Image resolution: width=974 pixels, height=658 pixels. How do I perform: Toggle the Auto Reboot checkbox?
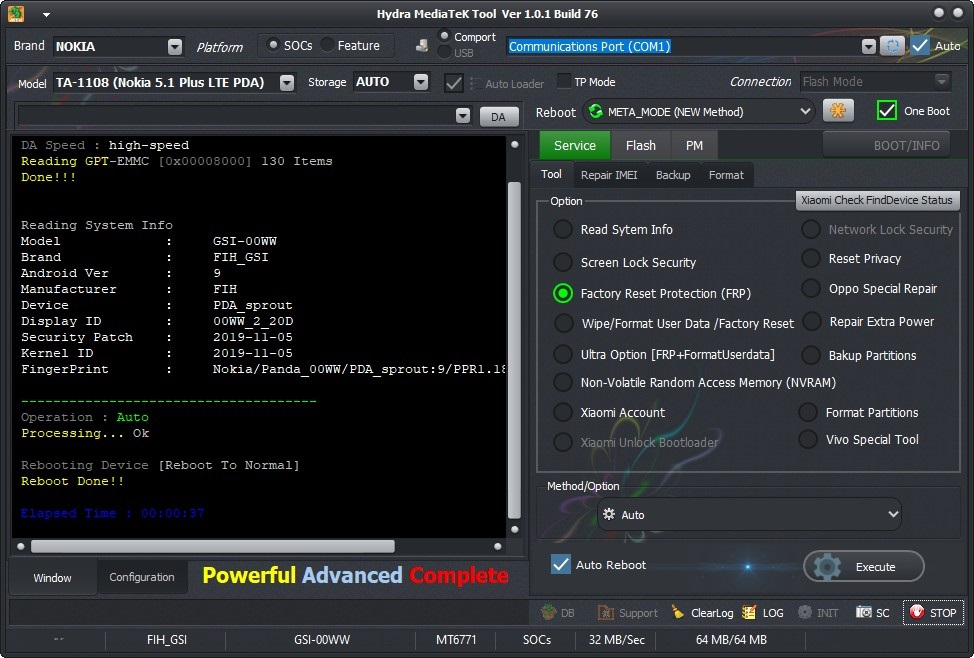point(560,564)
